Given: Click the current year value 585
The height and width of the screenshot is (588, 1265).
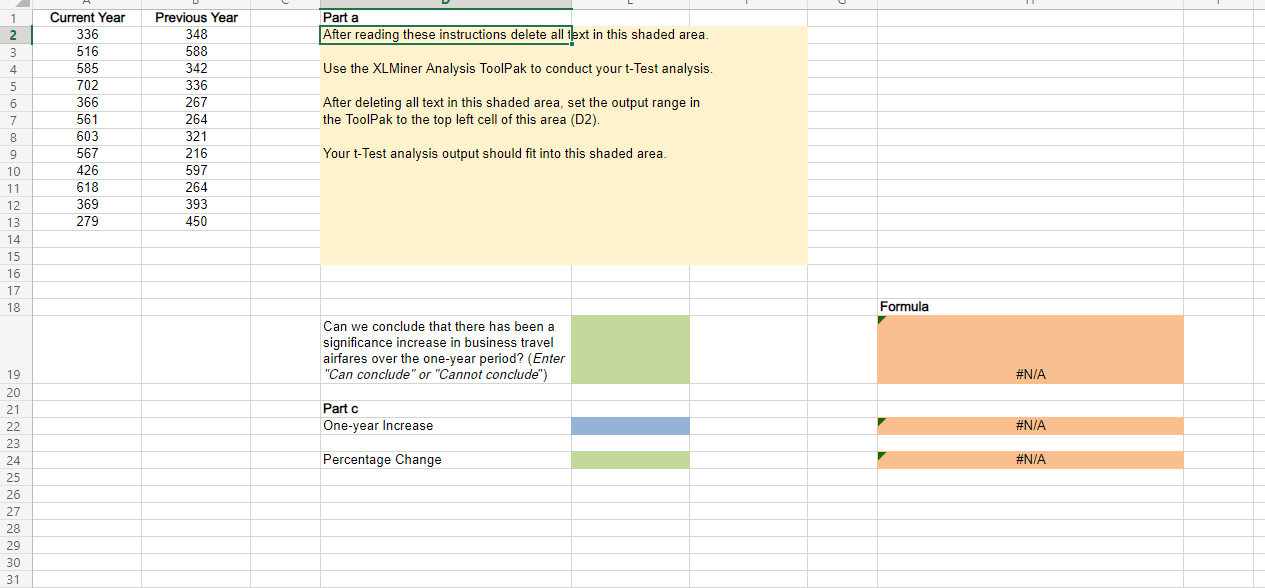Looking at the screenshot, I should [x=87, y=69].
